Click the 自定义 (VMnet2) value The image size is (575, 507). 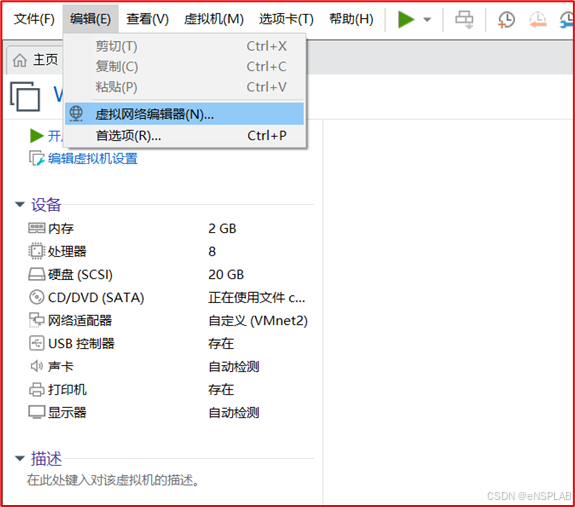[x=258, y=320]
